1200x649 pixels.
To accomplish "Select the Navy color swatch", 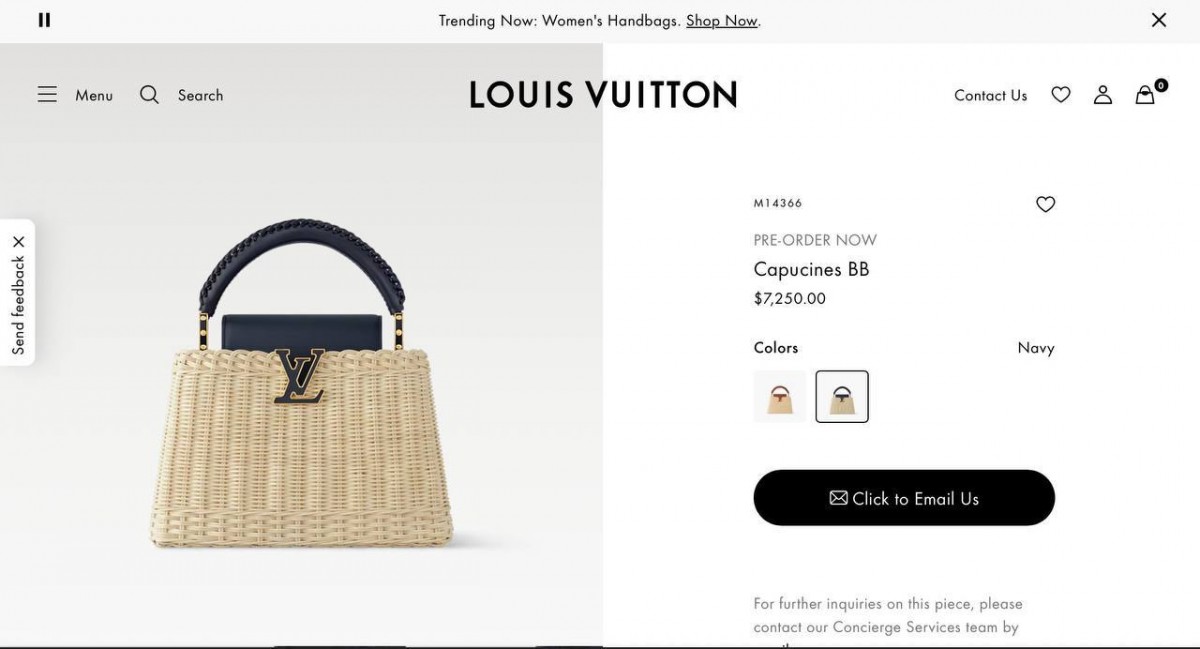I will 842,396.
